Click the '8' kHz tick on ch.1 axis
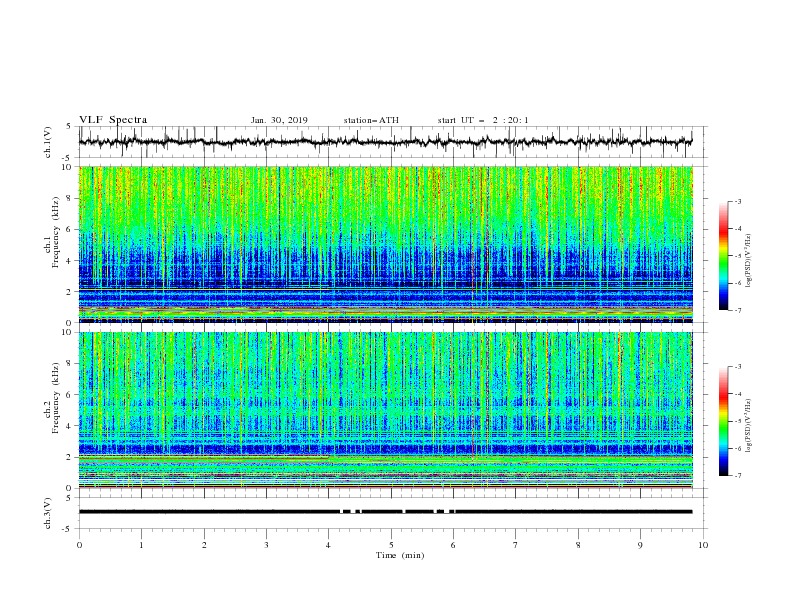This screenshot has width=792, height=612. click(x=69, y=198)
